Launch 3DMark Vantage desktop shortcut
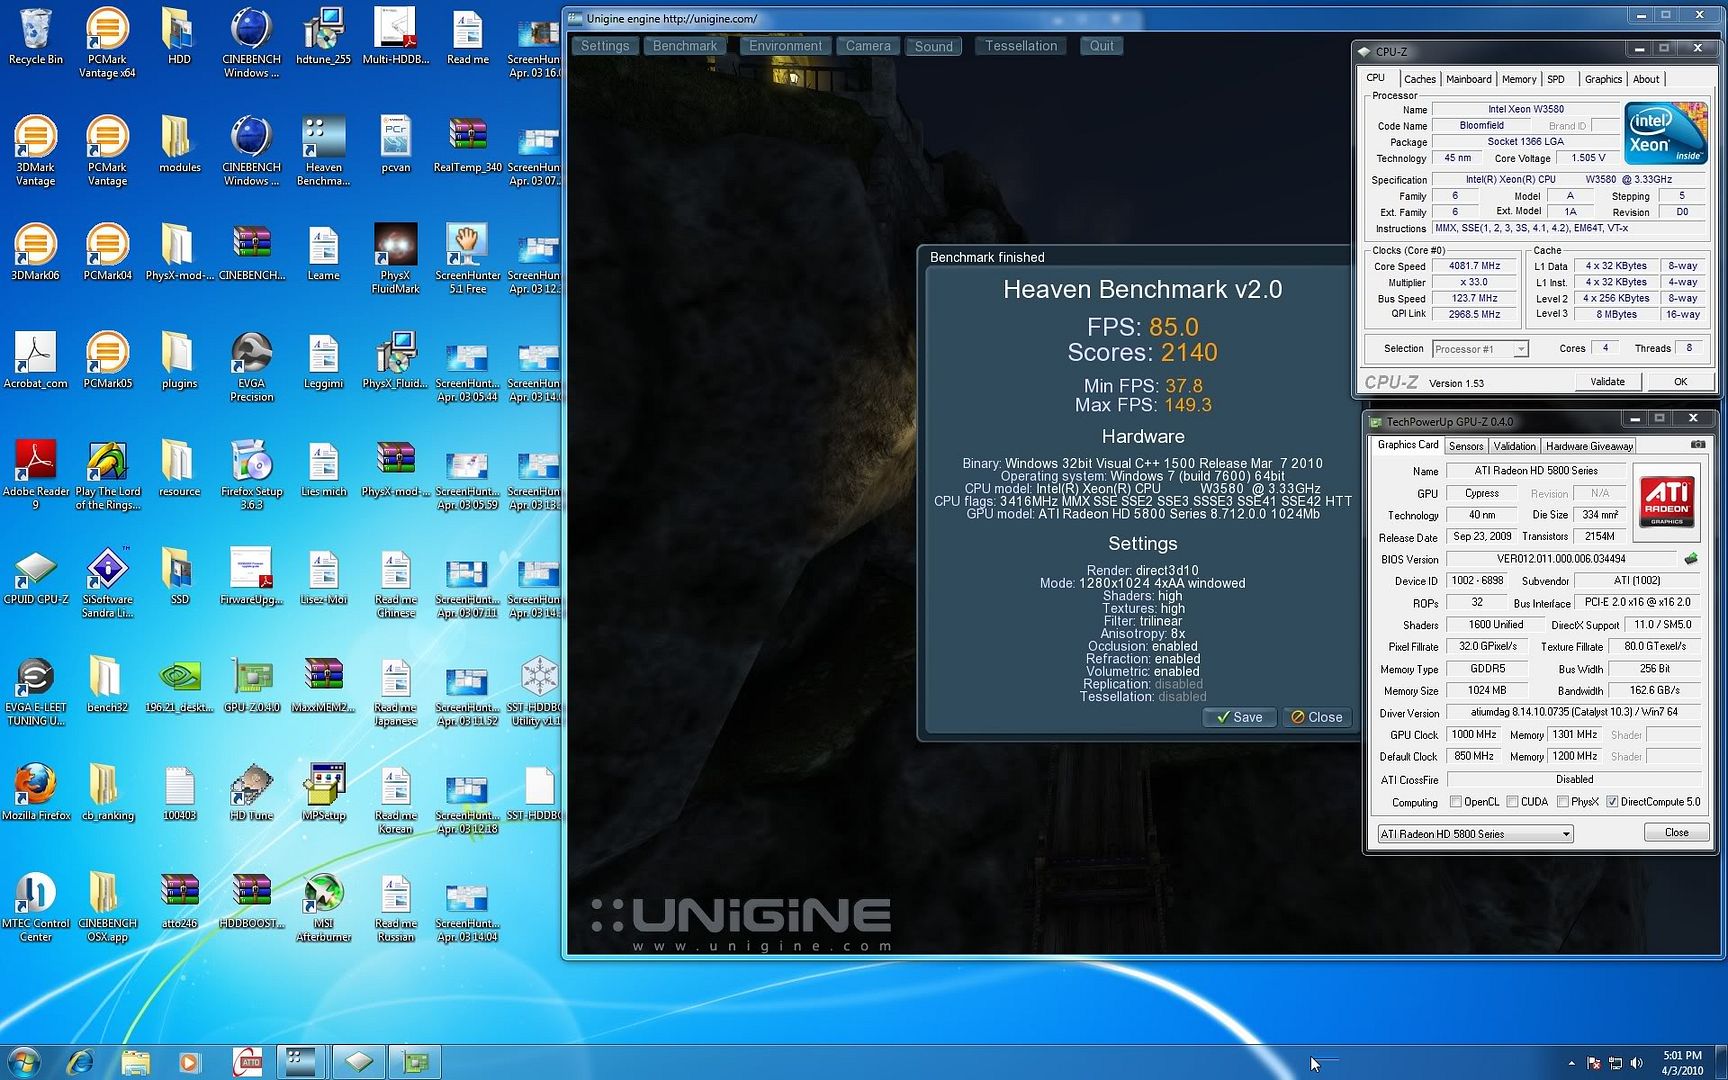The width and height of the screenshot is (1728, 1080). (x=35, y=152)
